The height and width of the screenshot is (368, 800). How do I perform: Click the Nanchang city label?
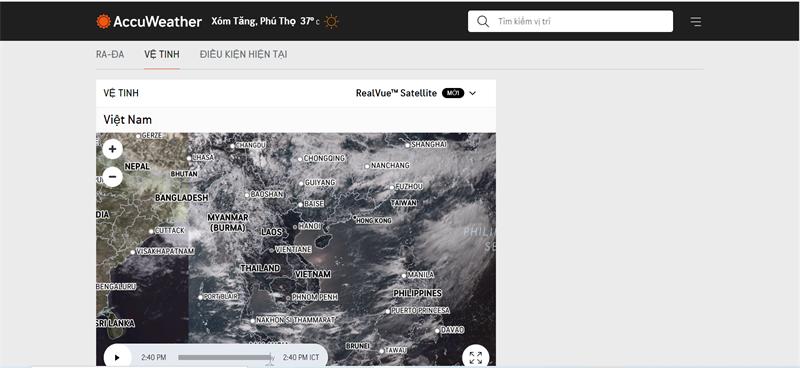pyautogui.click(x=390, y=165)
